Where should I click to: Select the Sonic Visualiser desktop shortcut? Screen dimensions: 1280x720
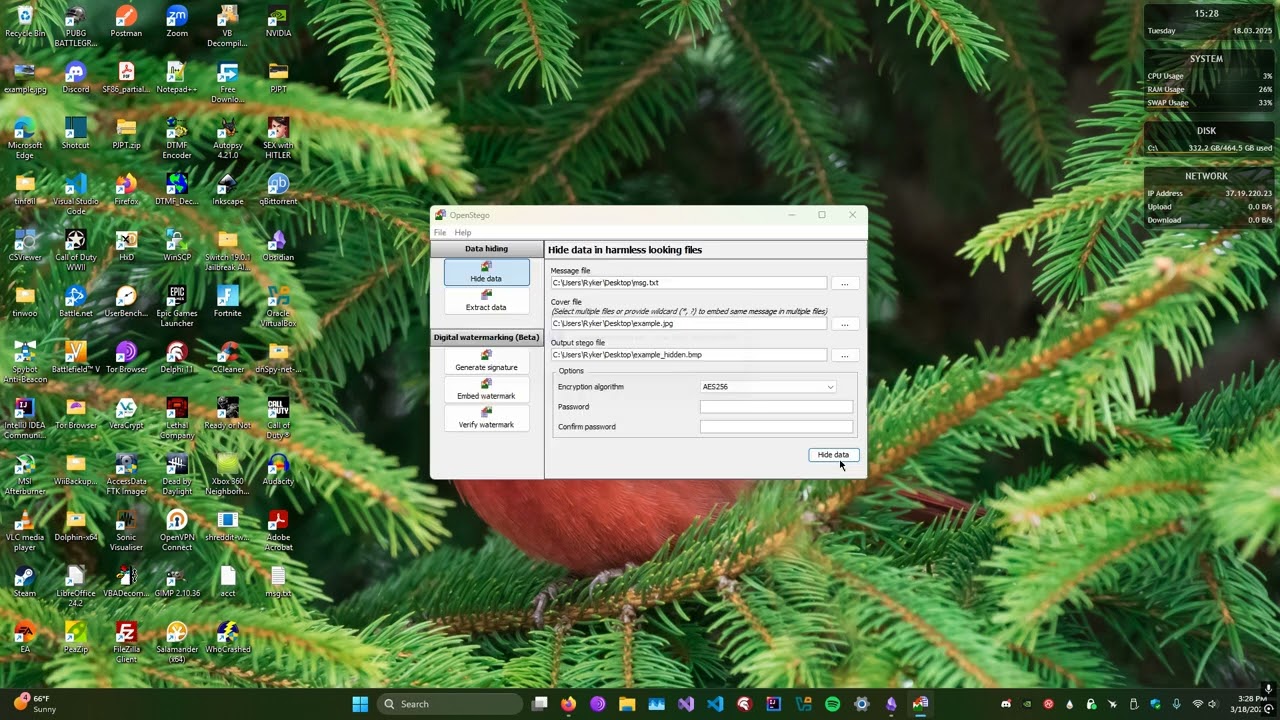point(126,530)
